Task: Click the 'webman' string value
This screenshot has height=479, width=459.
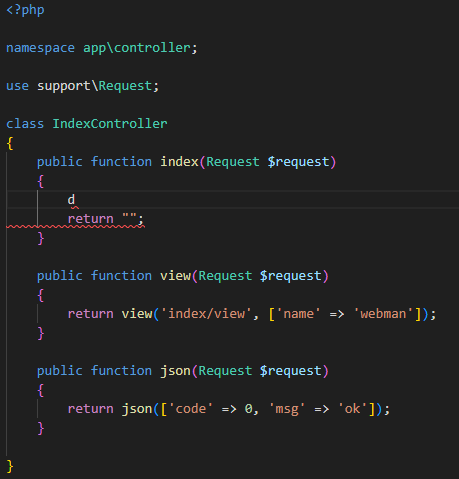Action: 383,314
